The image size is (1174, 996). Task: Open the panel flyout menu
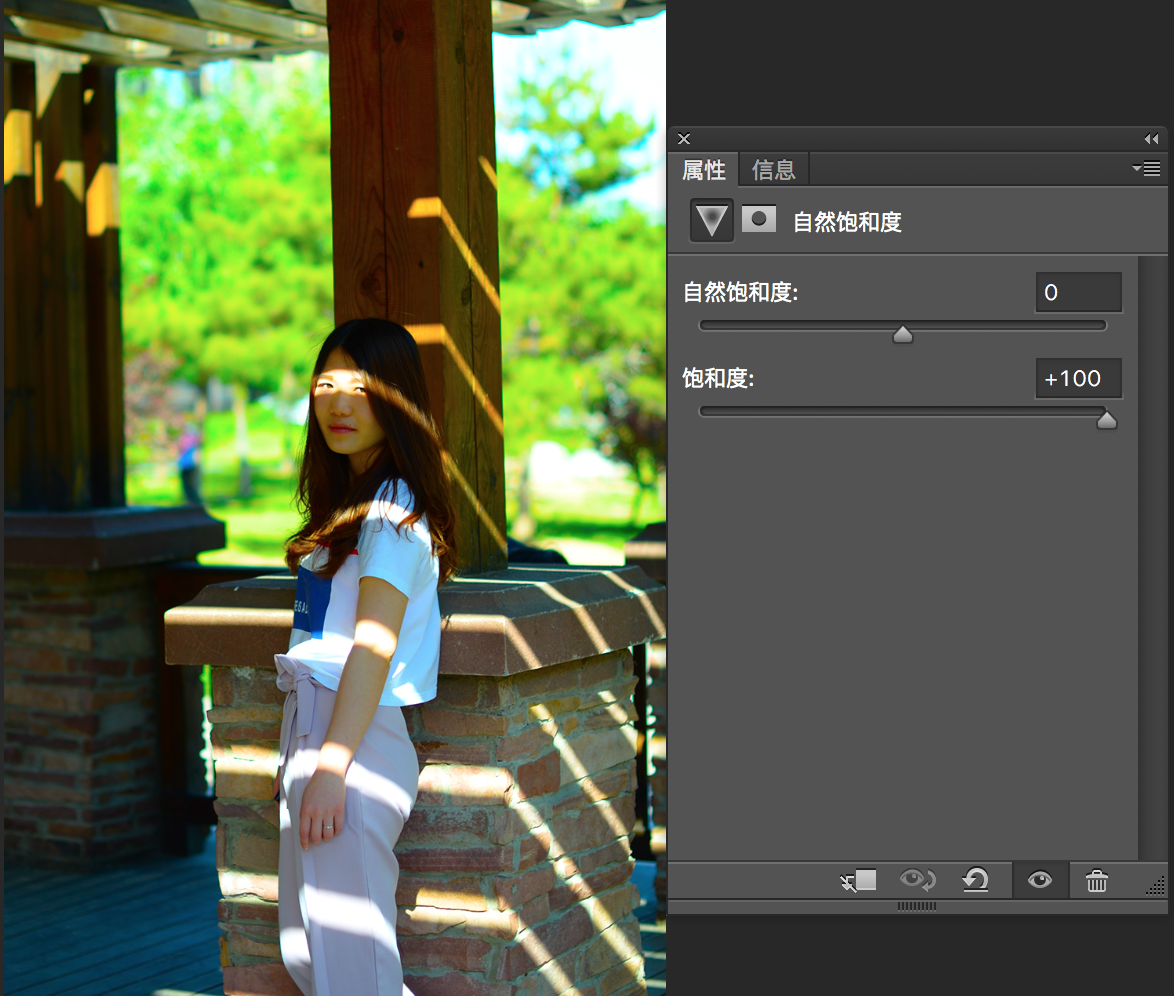(1146, 168)
